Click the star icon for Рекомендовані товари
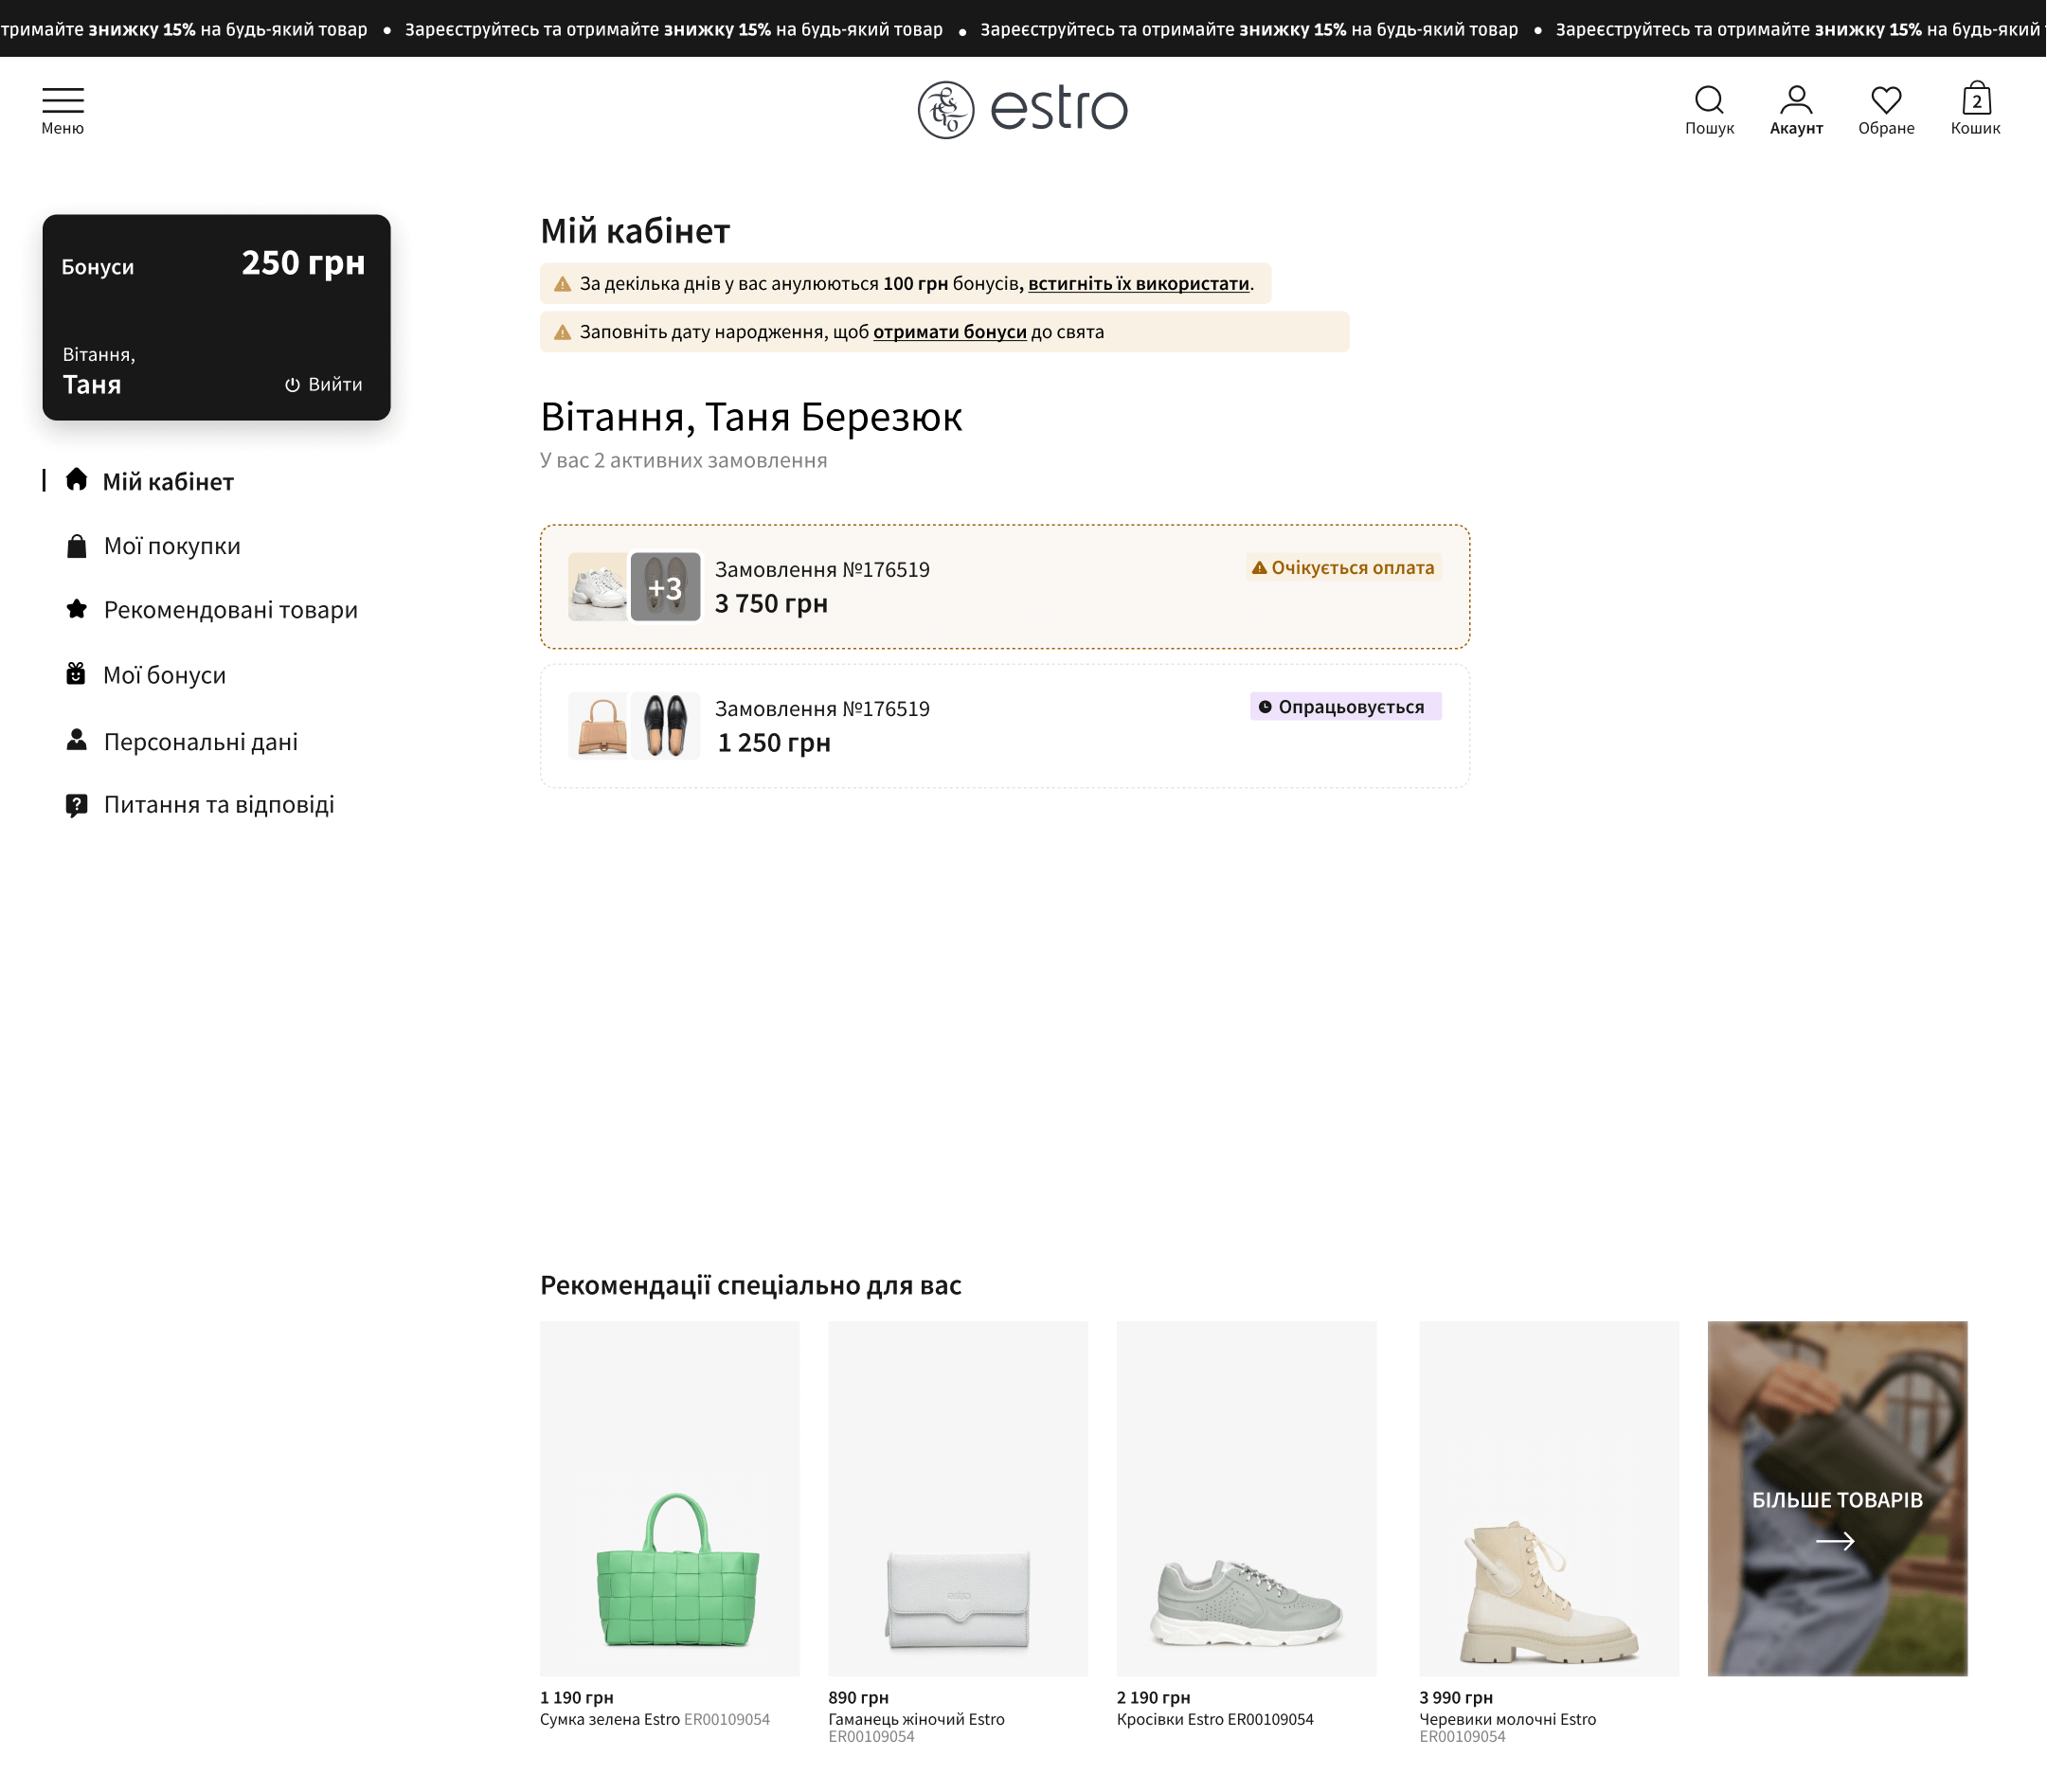The height and width of the screenshot is (1792, 2047). (x=76, y=609)
